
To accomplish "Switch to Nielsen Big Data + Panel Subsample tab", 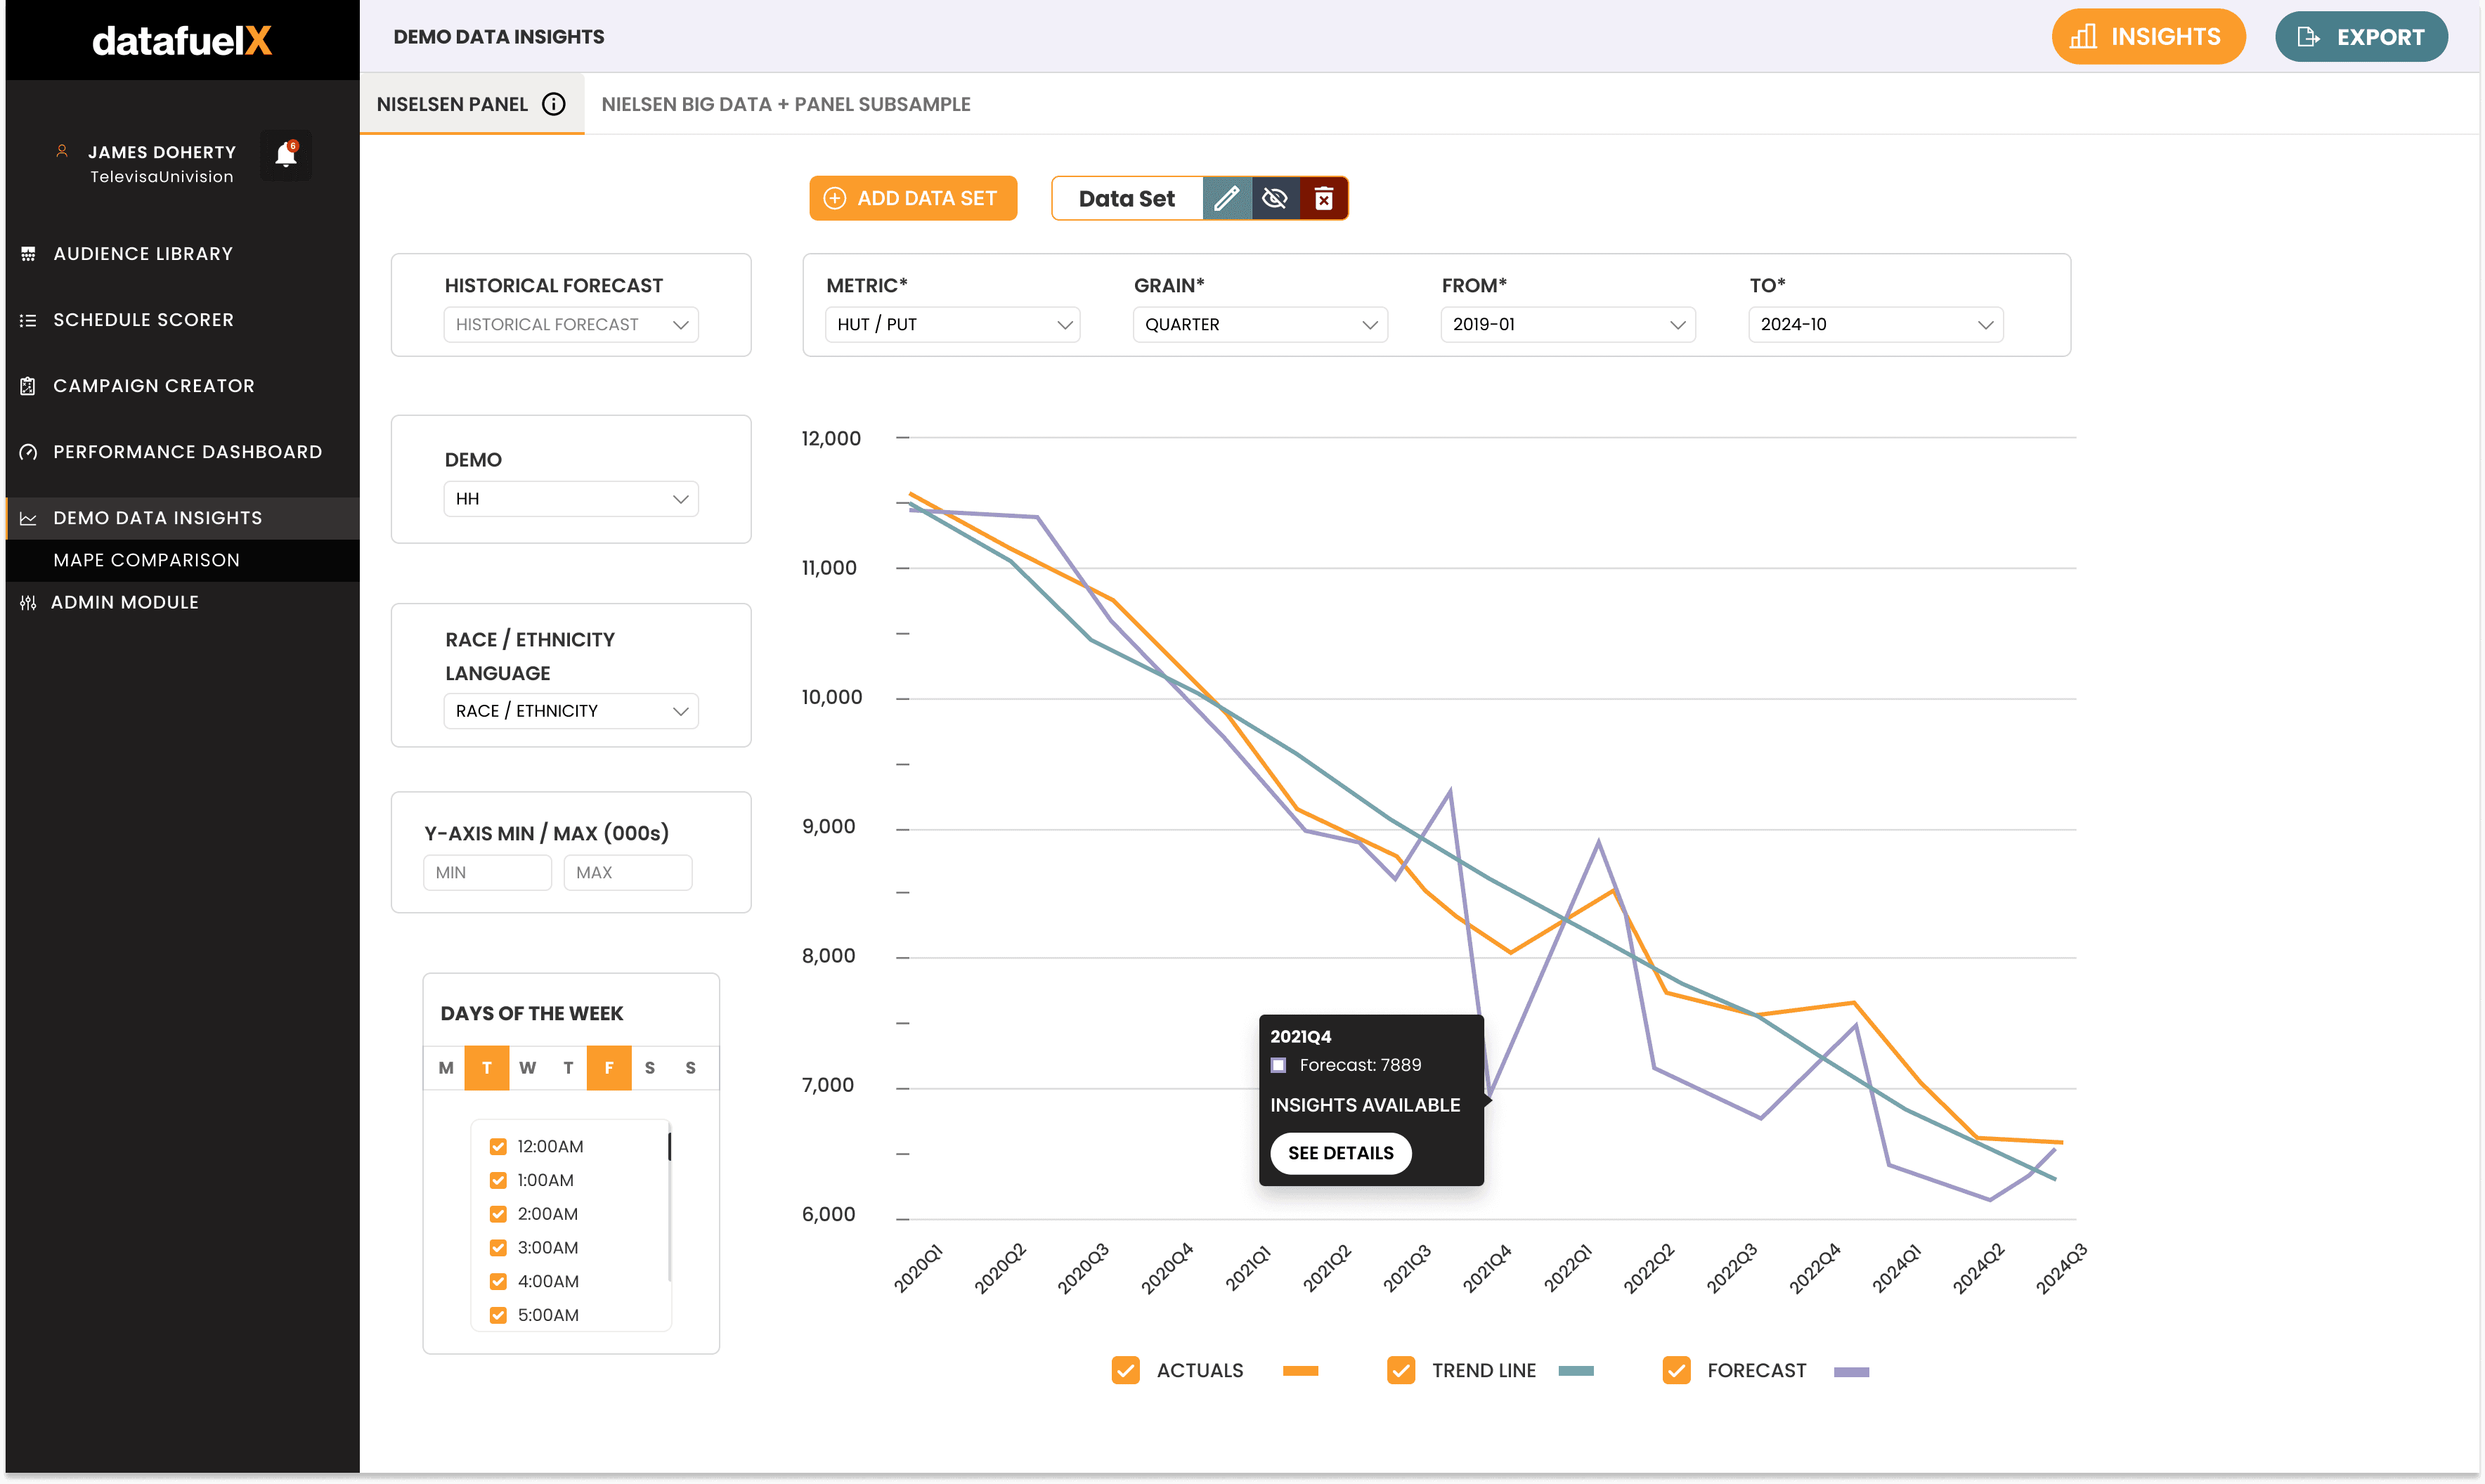I will pos(786,104).
